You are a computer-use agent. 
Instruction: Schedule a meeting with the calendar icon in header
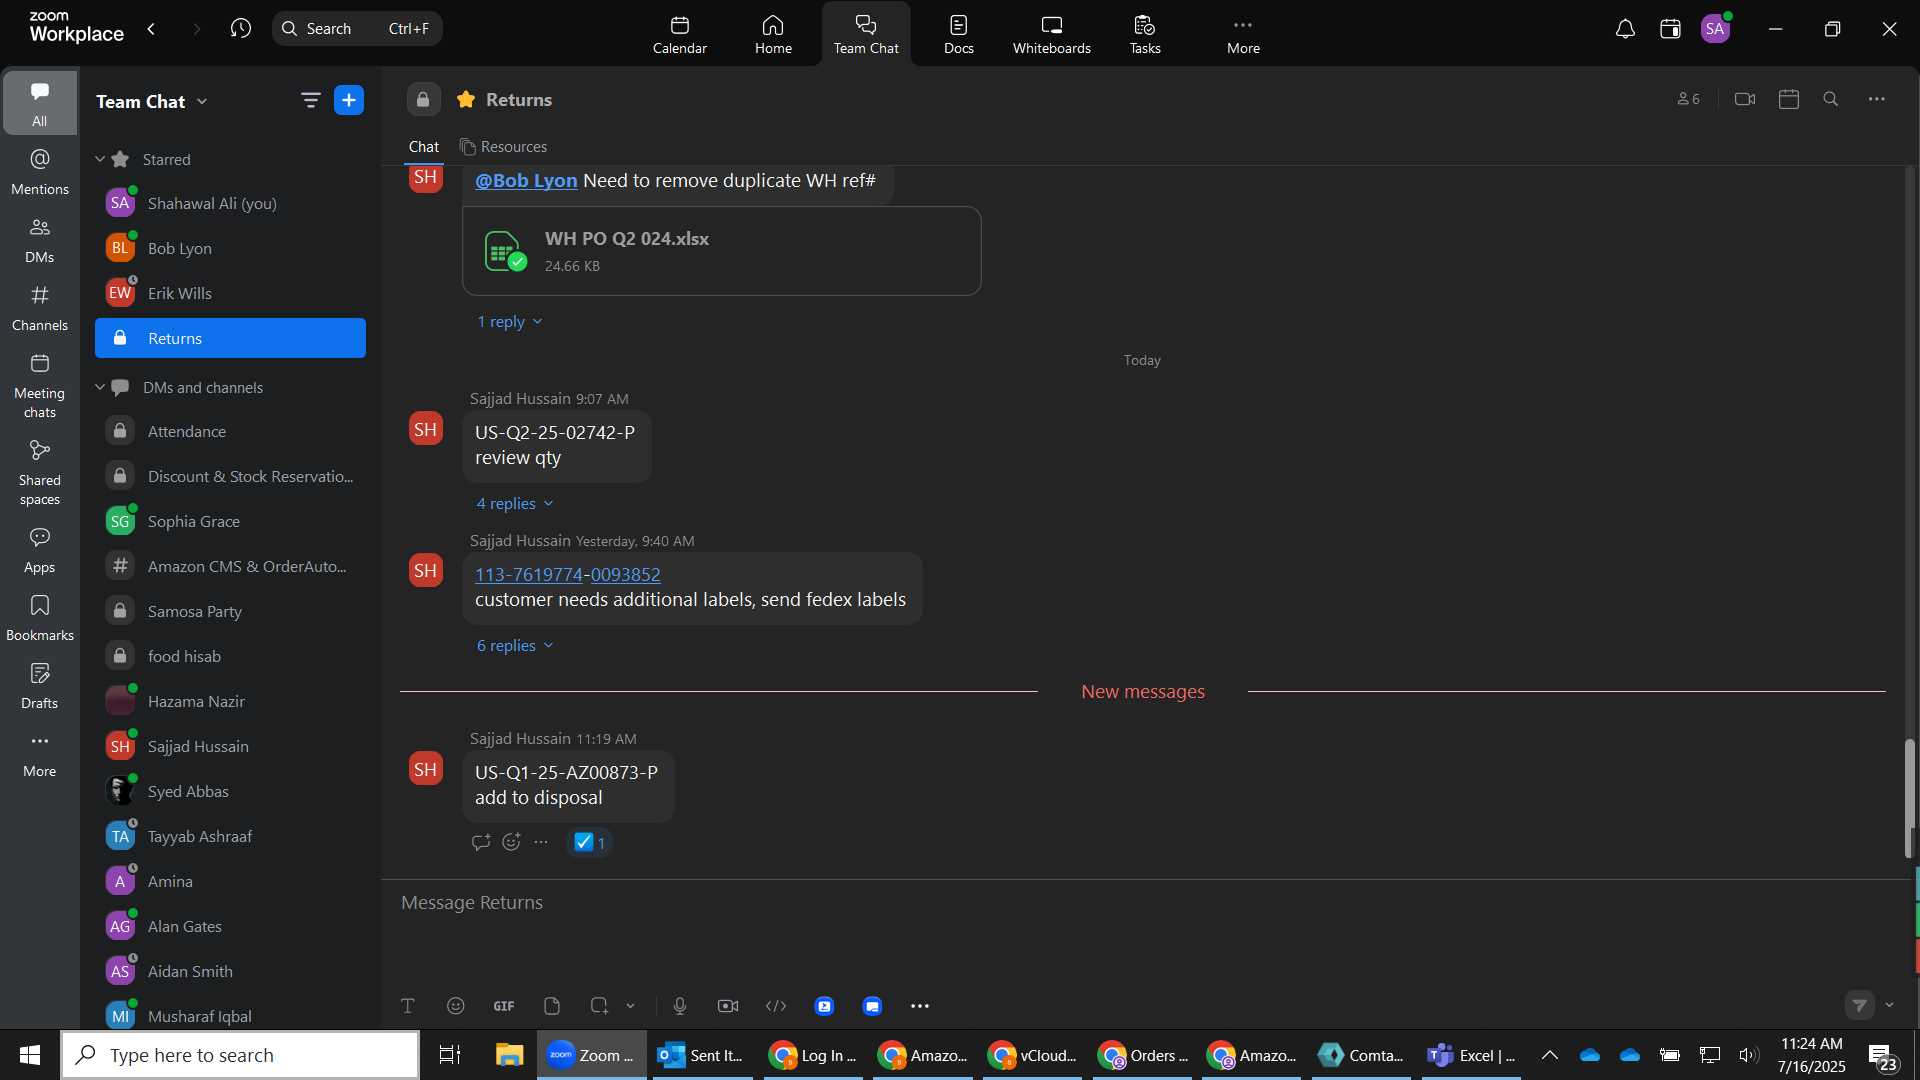1789,99
